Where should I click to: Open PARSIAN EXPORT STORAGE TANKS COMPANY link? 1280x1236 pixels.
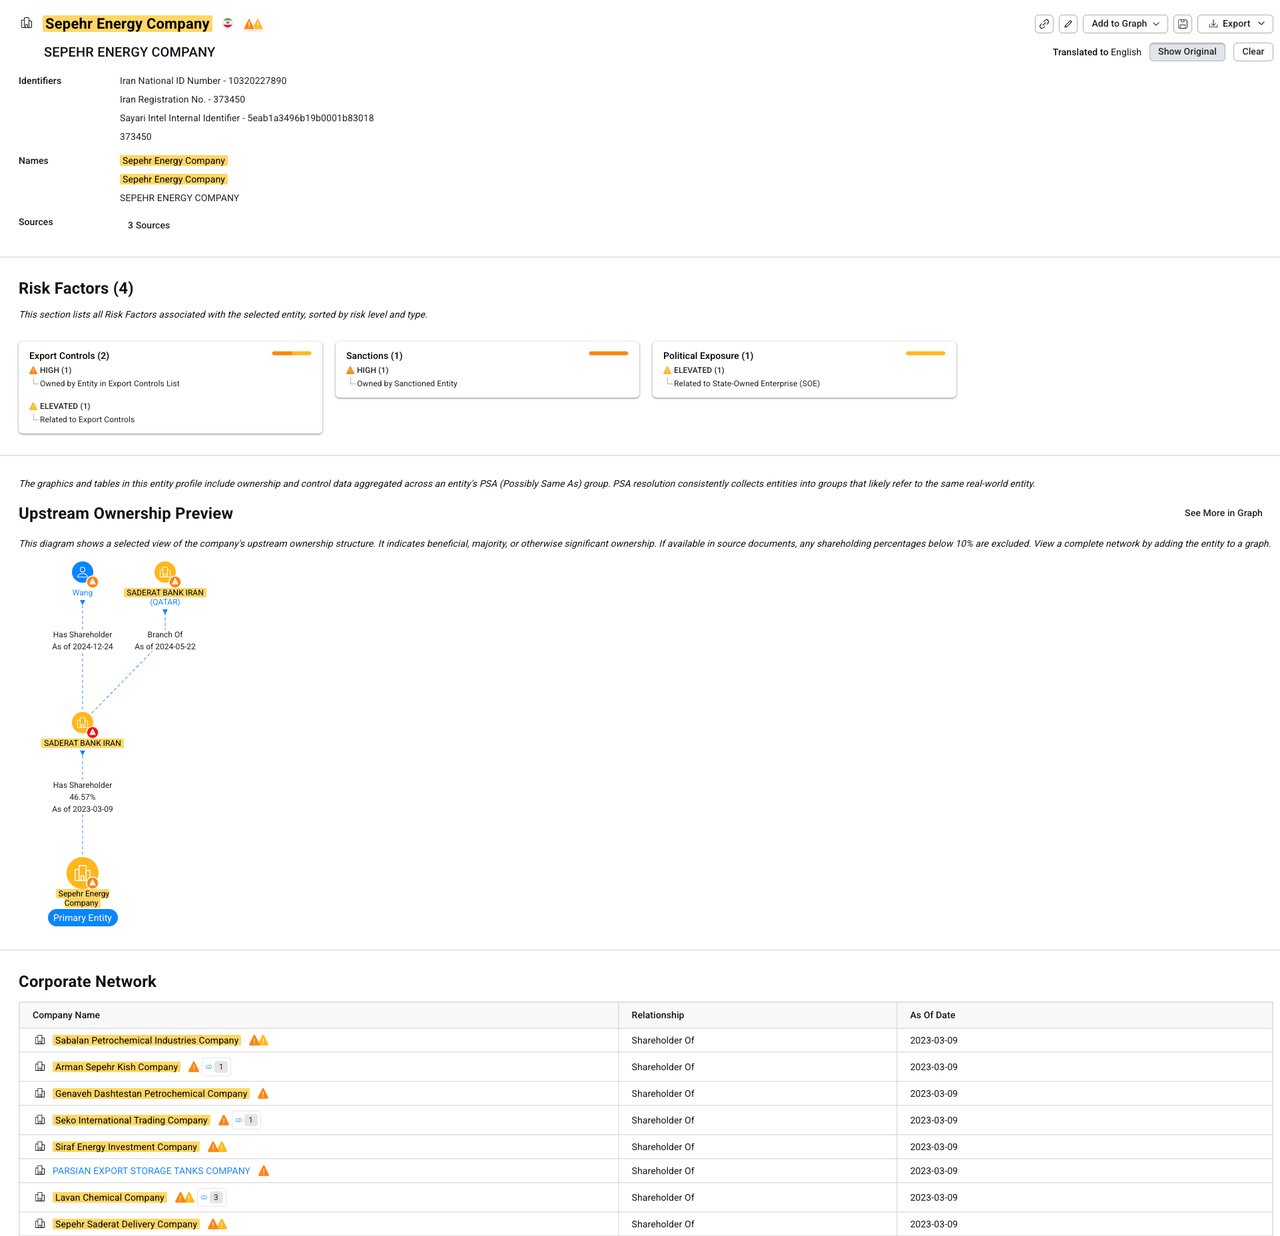pos(151,1171)
